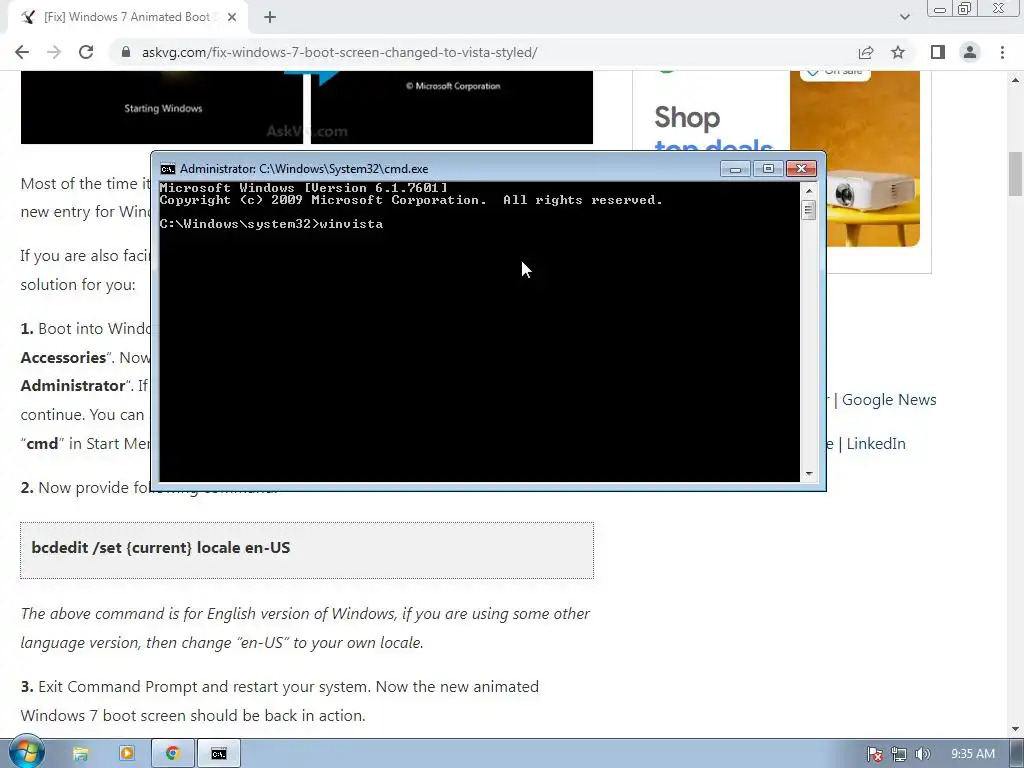View site info via the padlock icon
The width and height of the screenshot is (1024, 768).
tap(126, 52)
